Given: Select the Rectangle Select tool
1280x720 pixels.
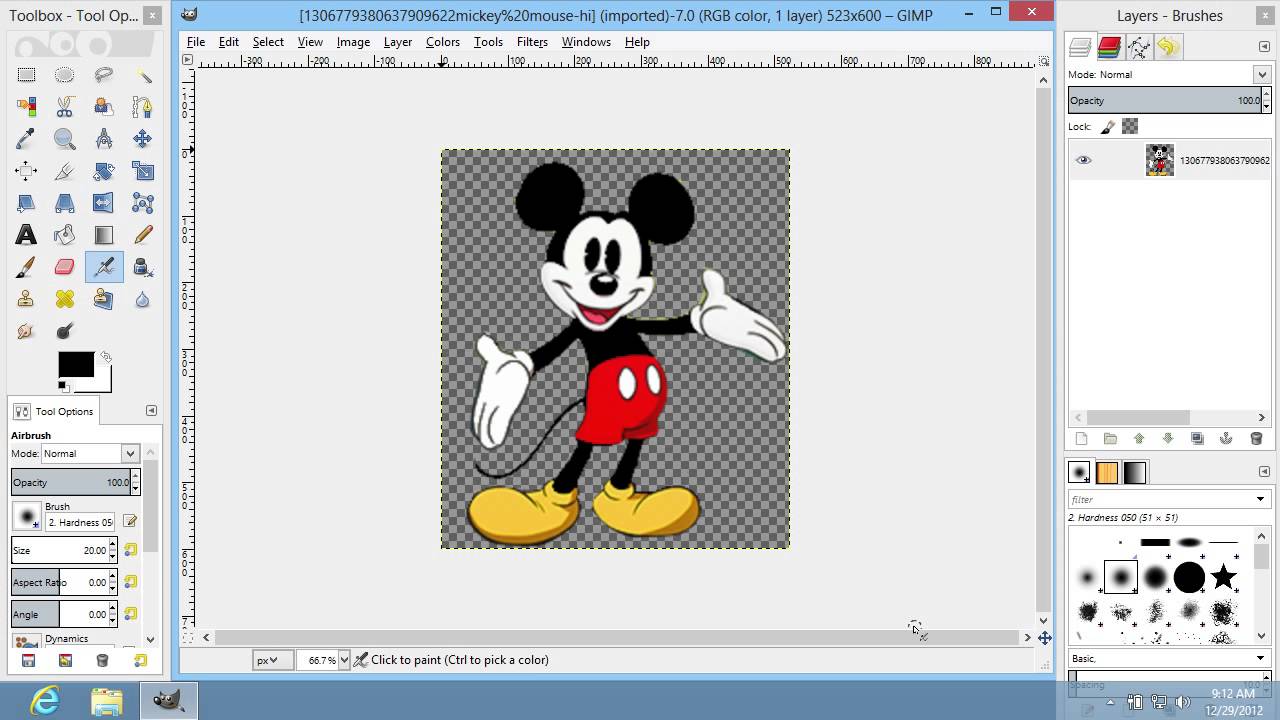Looking at the screenshot, I should (x=26, y=75).
